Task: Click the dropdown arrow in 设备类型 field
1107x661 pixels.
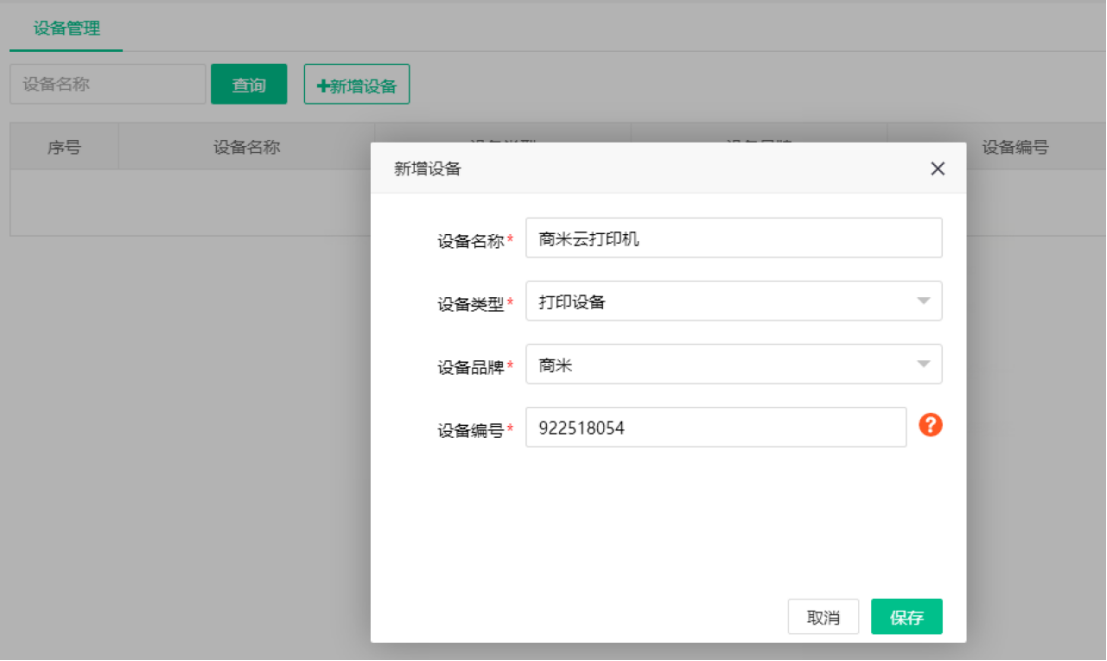Action: coord(923,301)
